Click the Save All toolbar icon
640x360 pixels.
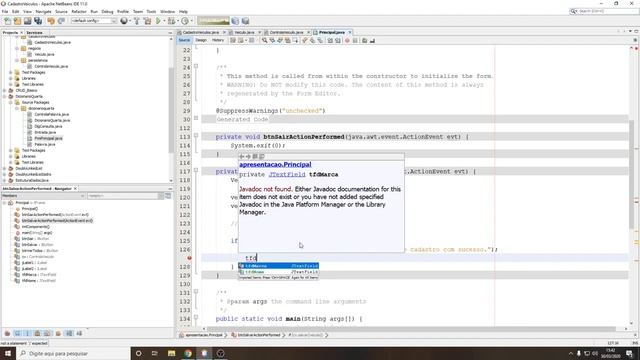[x=38, y=21]
